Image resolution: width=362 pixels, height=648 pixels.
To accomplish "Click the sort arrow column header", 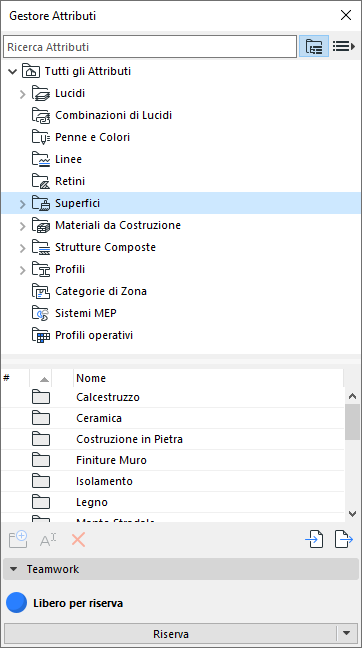I will (x=40, y=378).
